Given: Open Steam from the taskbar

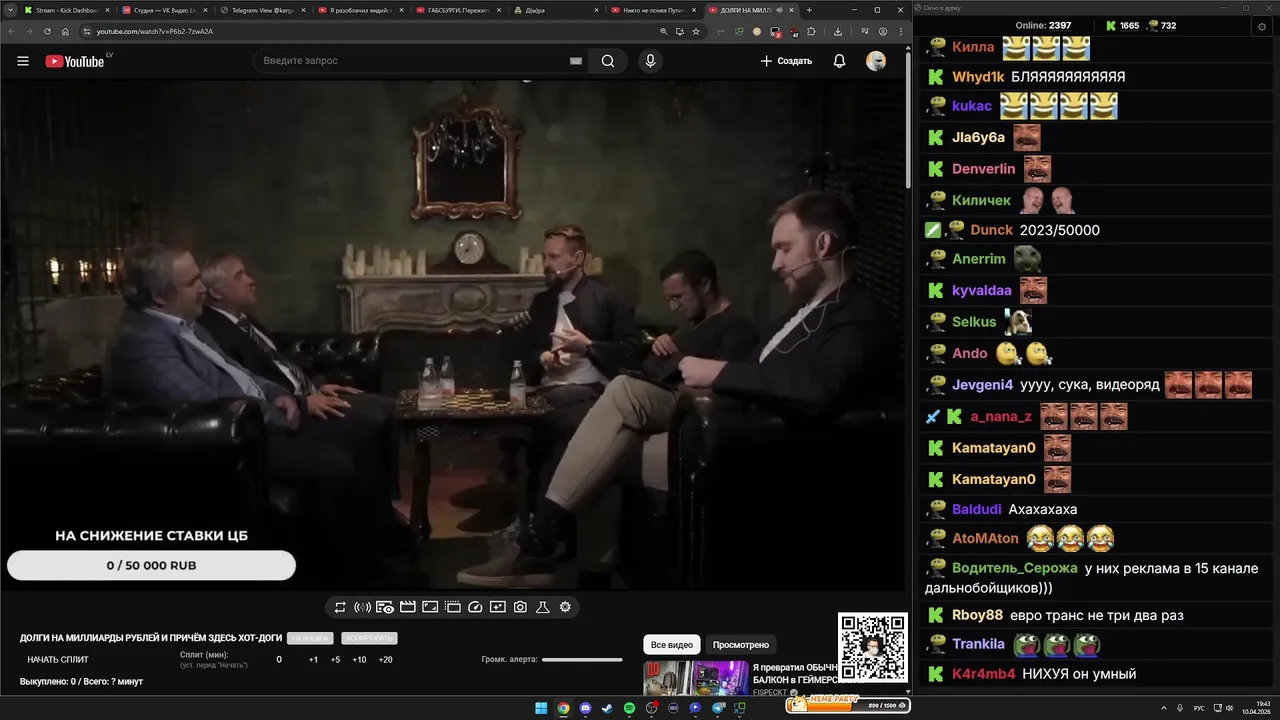Looking at the screenshot, I should tap(607, 708).
